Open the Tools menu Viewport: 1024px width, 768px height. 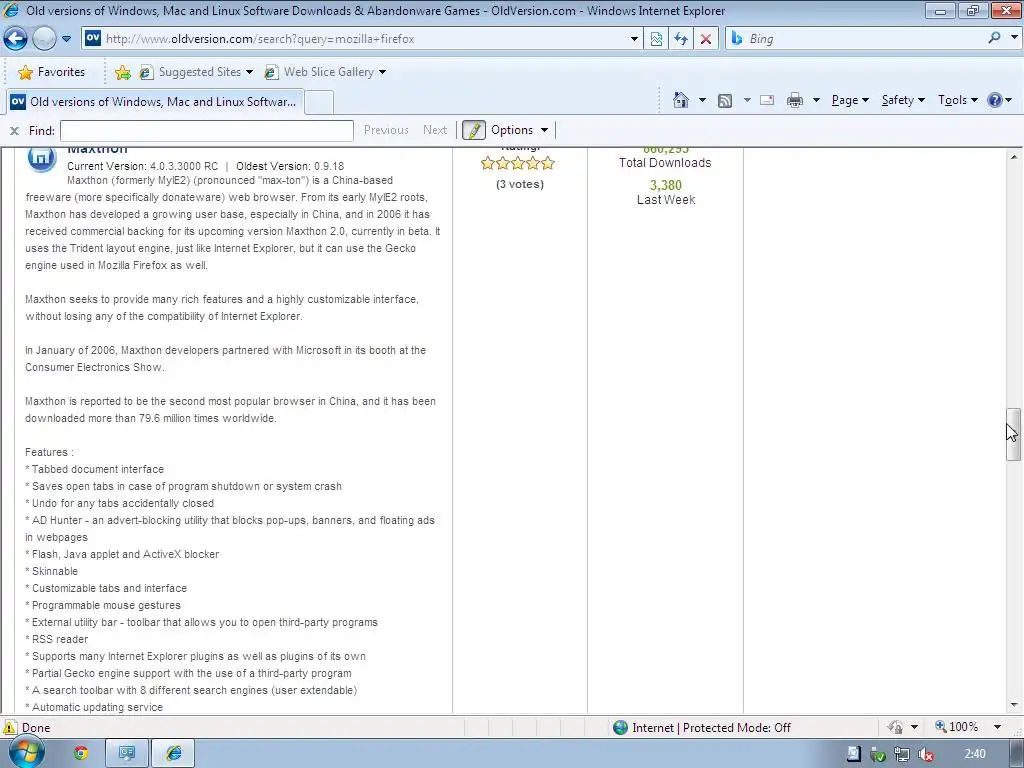[957, 100]
